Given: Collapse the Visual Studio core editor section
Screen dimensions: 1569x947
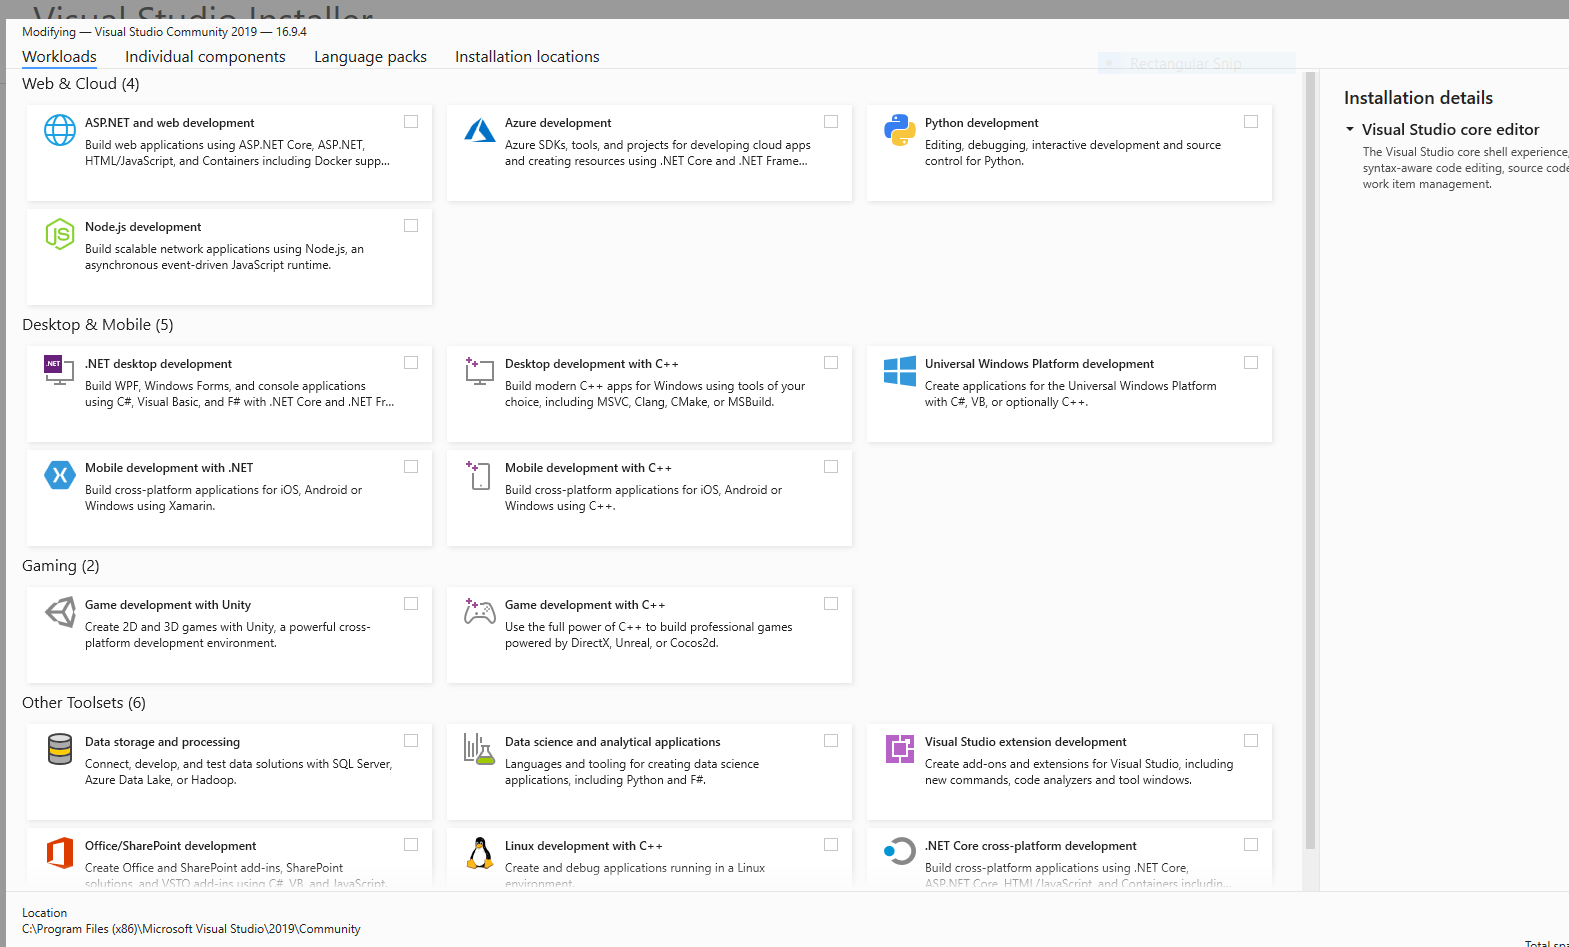Looking at the screenshot, I should pyautogui.click(x=1350, y=130).
